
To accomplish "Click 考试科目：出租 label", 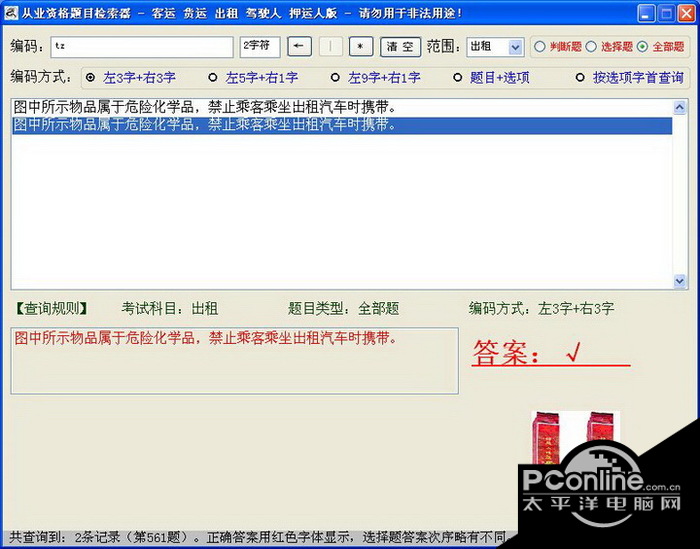I will [170, 308].
